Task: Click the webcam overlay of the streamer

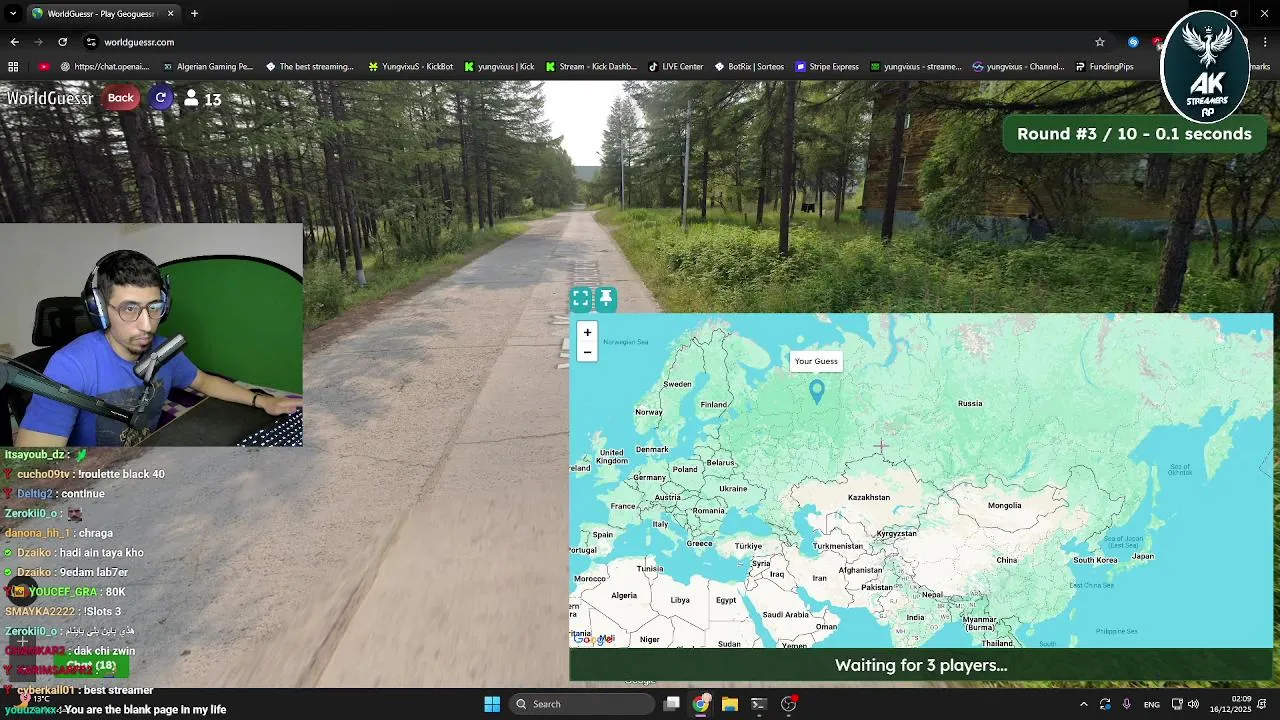Action: pos(151,335)
